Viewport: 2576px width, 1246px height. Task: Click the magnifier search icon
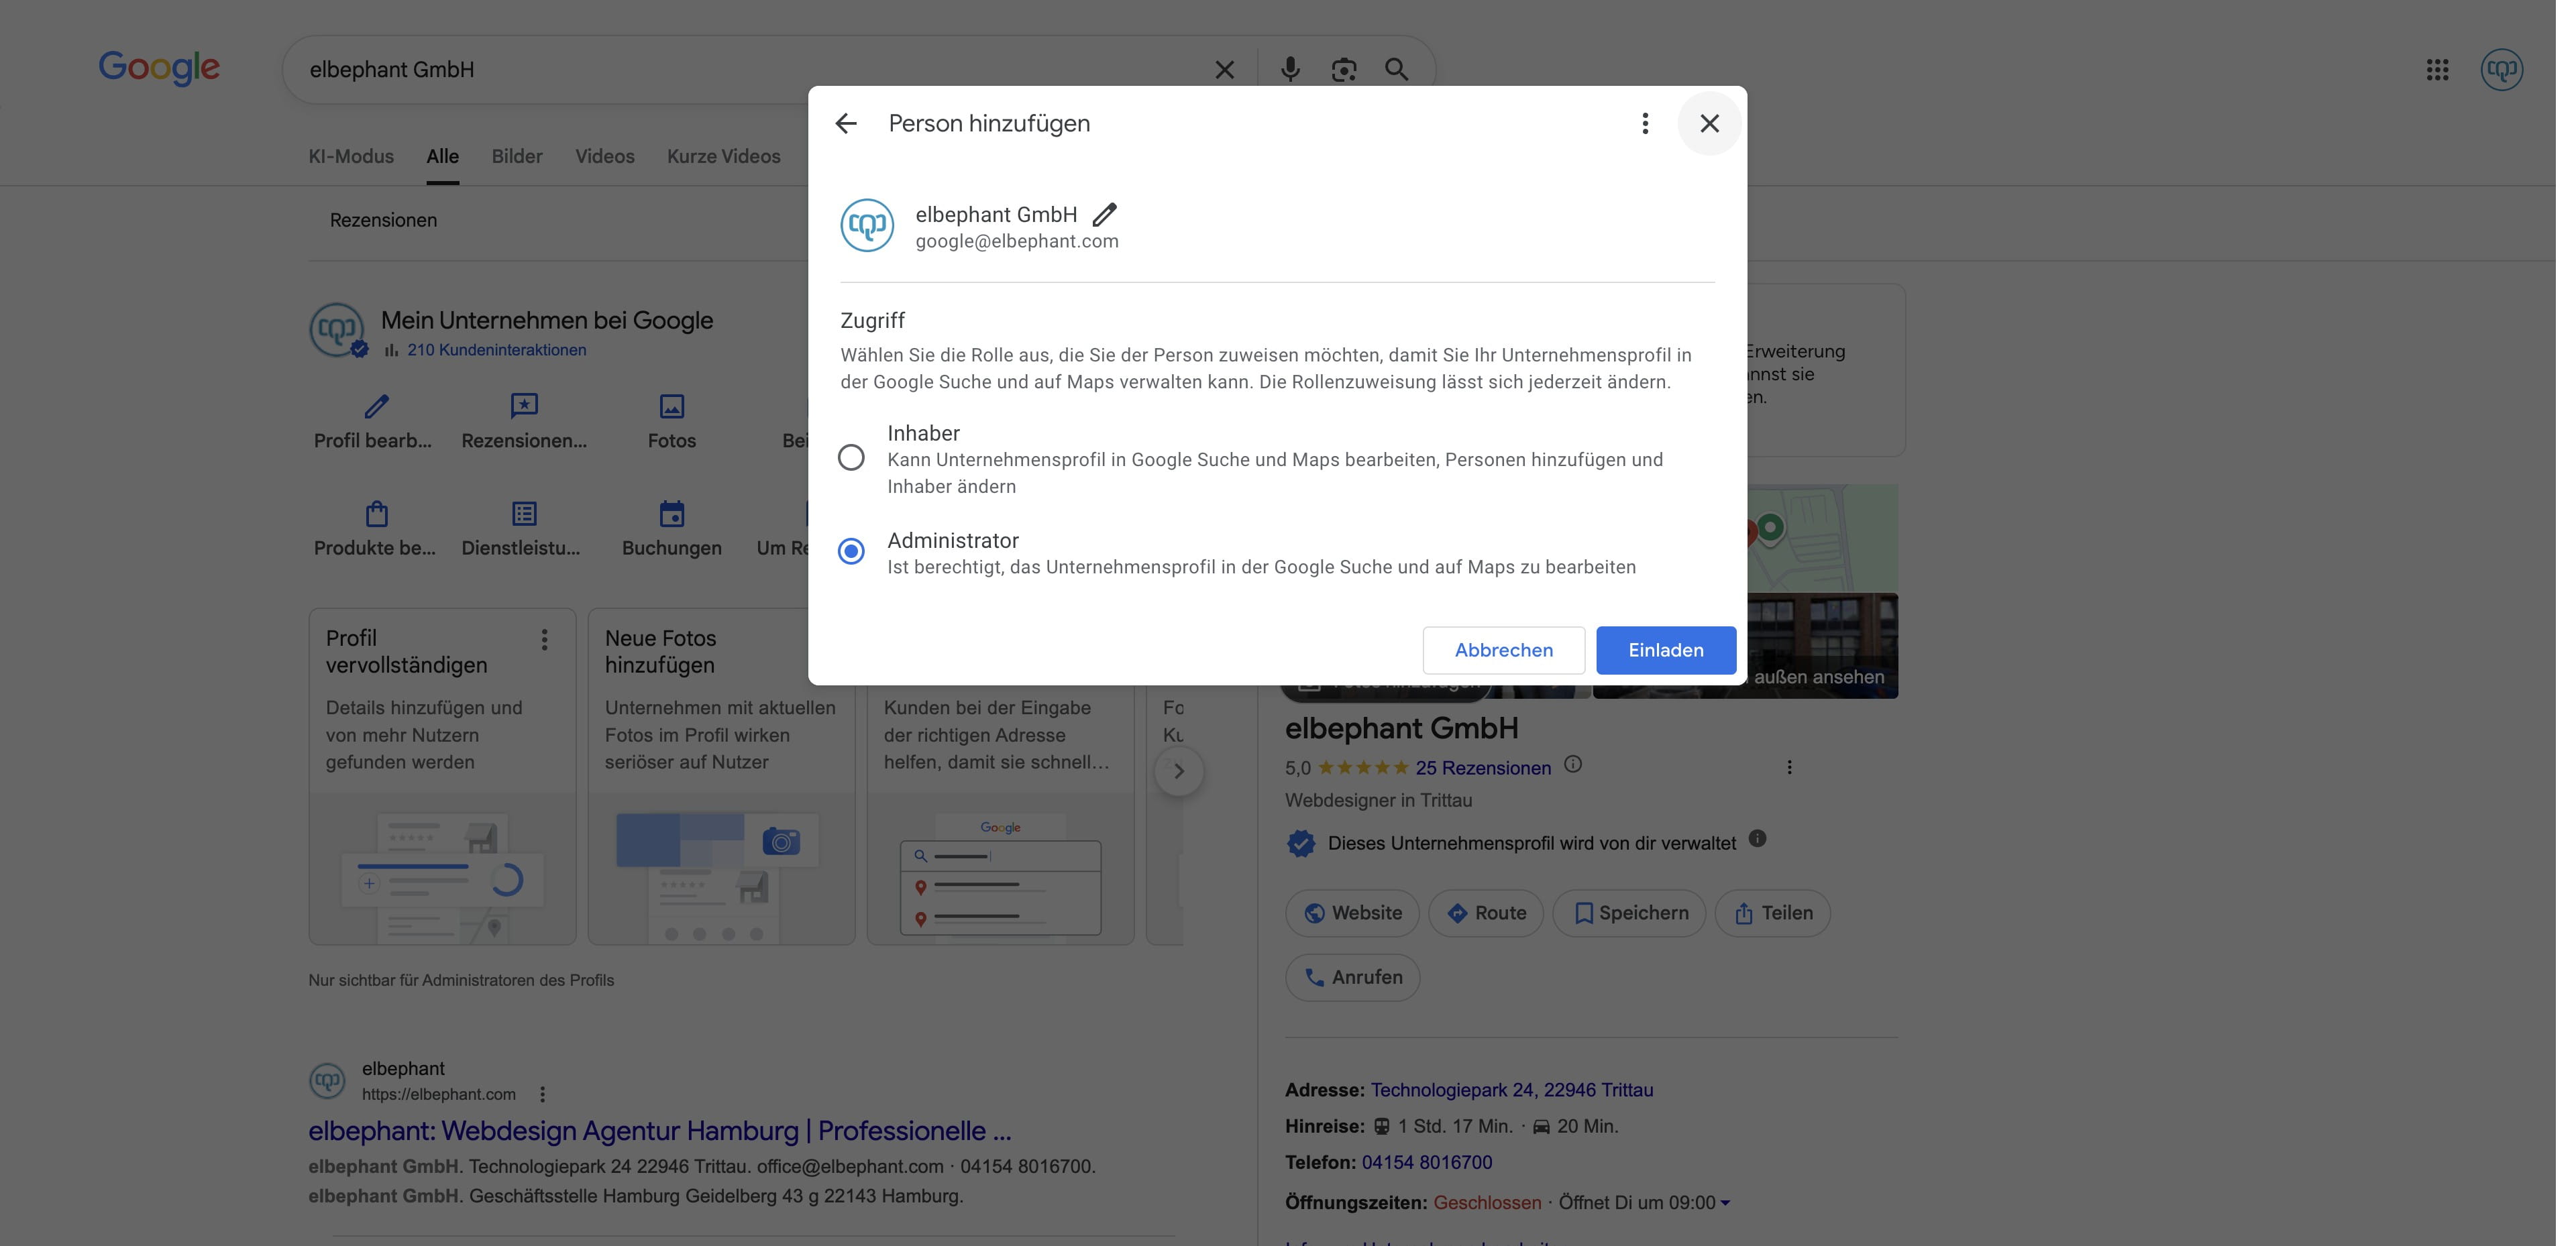(1396, 69)
